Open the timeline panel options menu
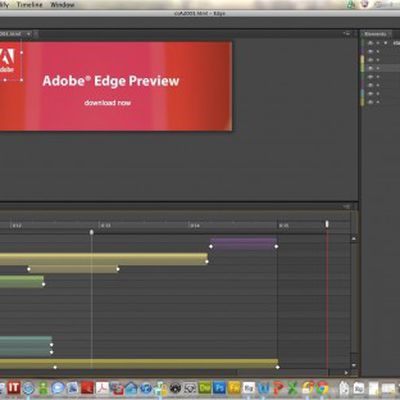Screen dimensions: 400x400 [347, 206]
